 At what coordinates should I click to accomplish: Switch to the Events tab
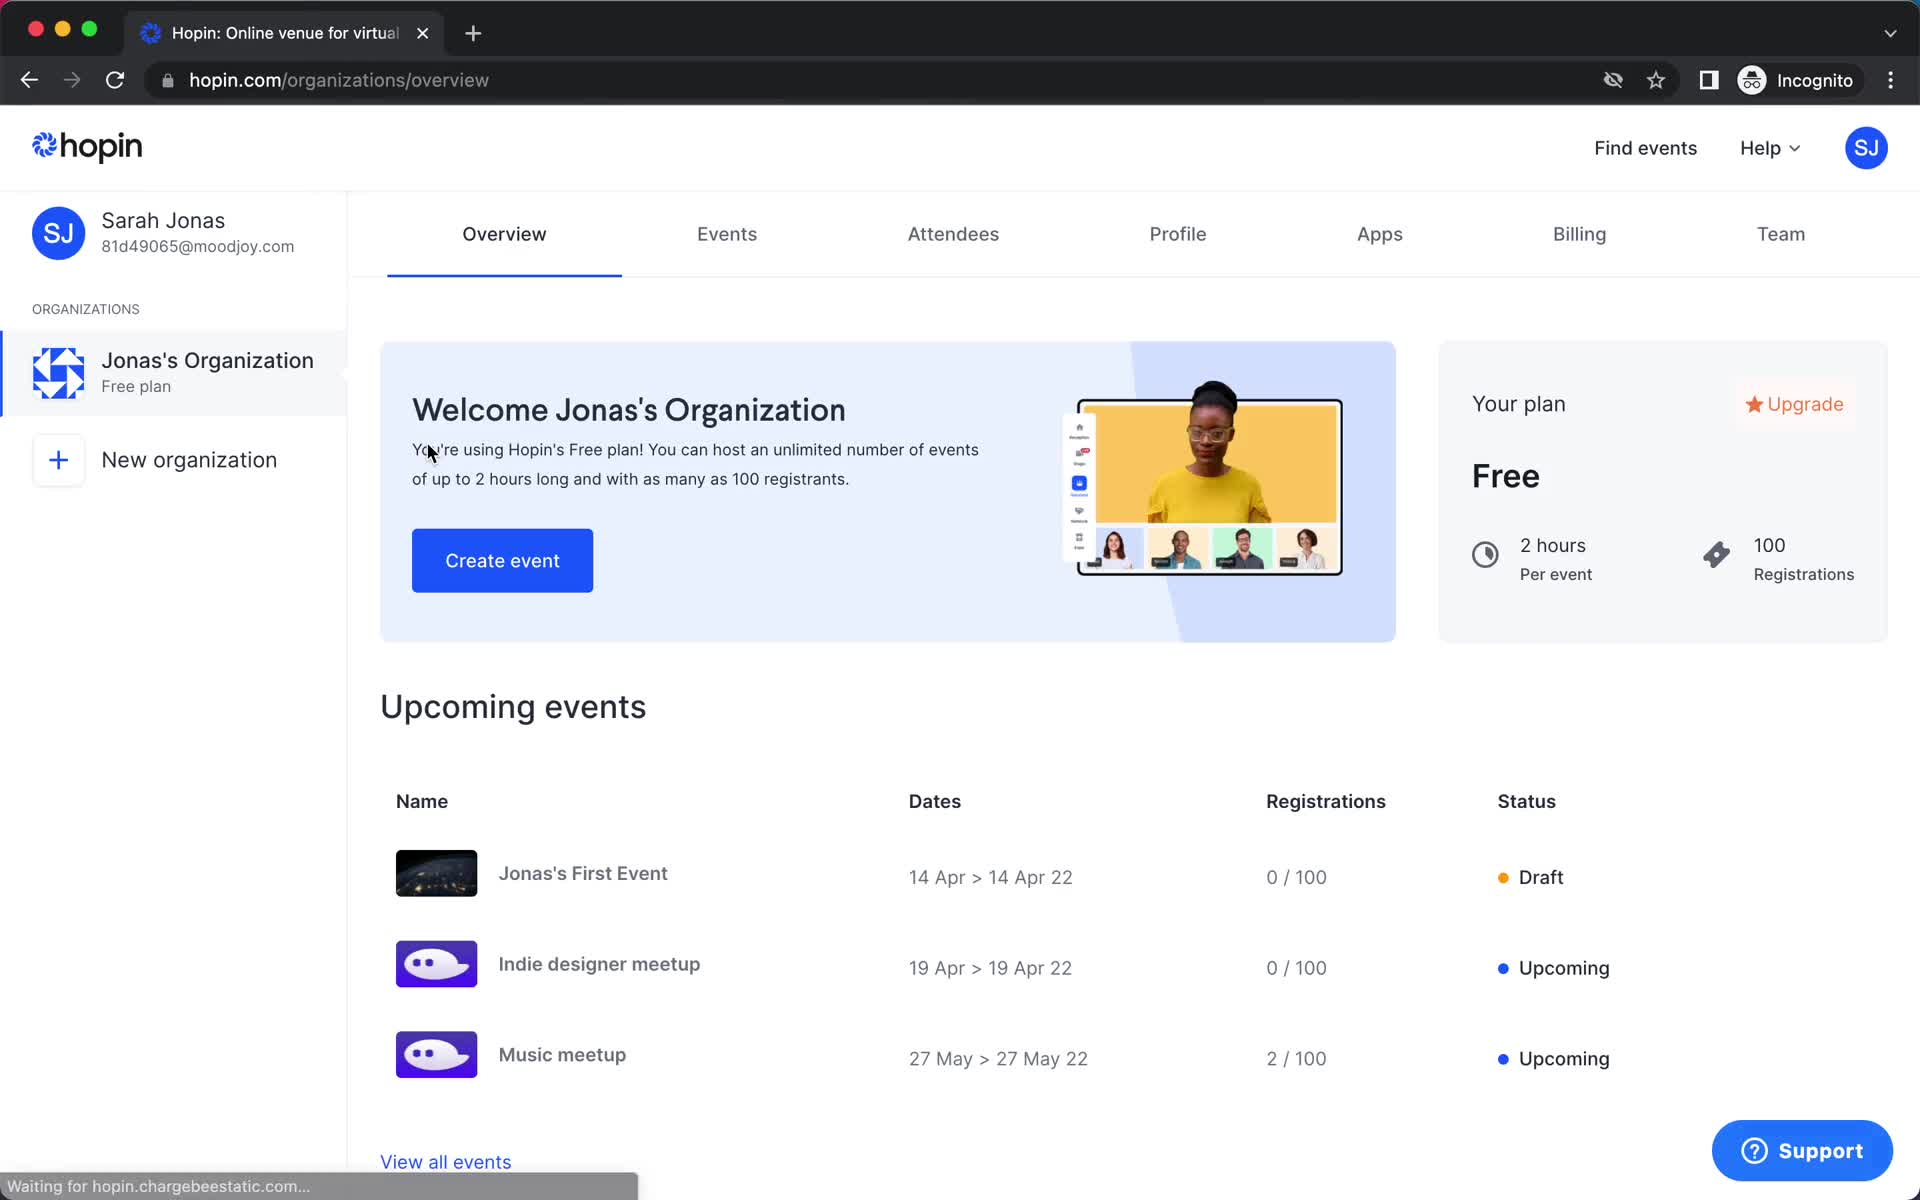(x=727, y=234)
